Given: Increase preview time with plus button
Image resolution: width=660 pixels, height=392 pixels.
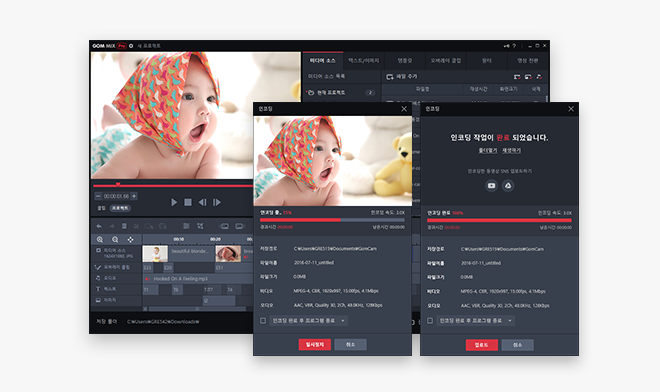Looking at the screenshot, I should click(x=134, y=196).
